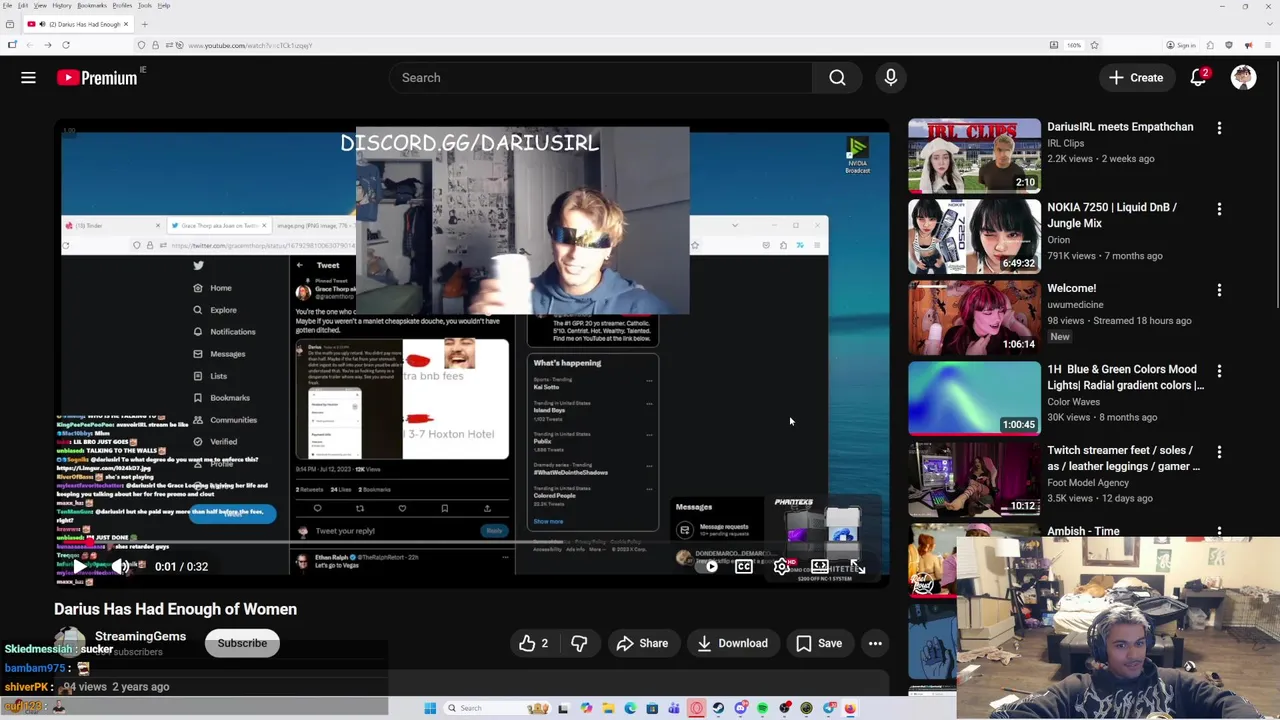Click the YouTube search input field

click(600, 78)
